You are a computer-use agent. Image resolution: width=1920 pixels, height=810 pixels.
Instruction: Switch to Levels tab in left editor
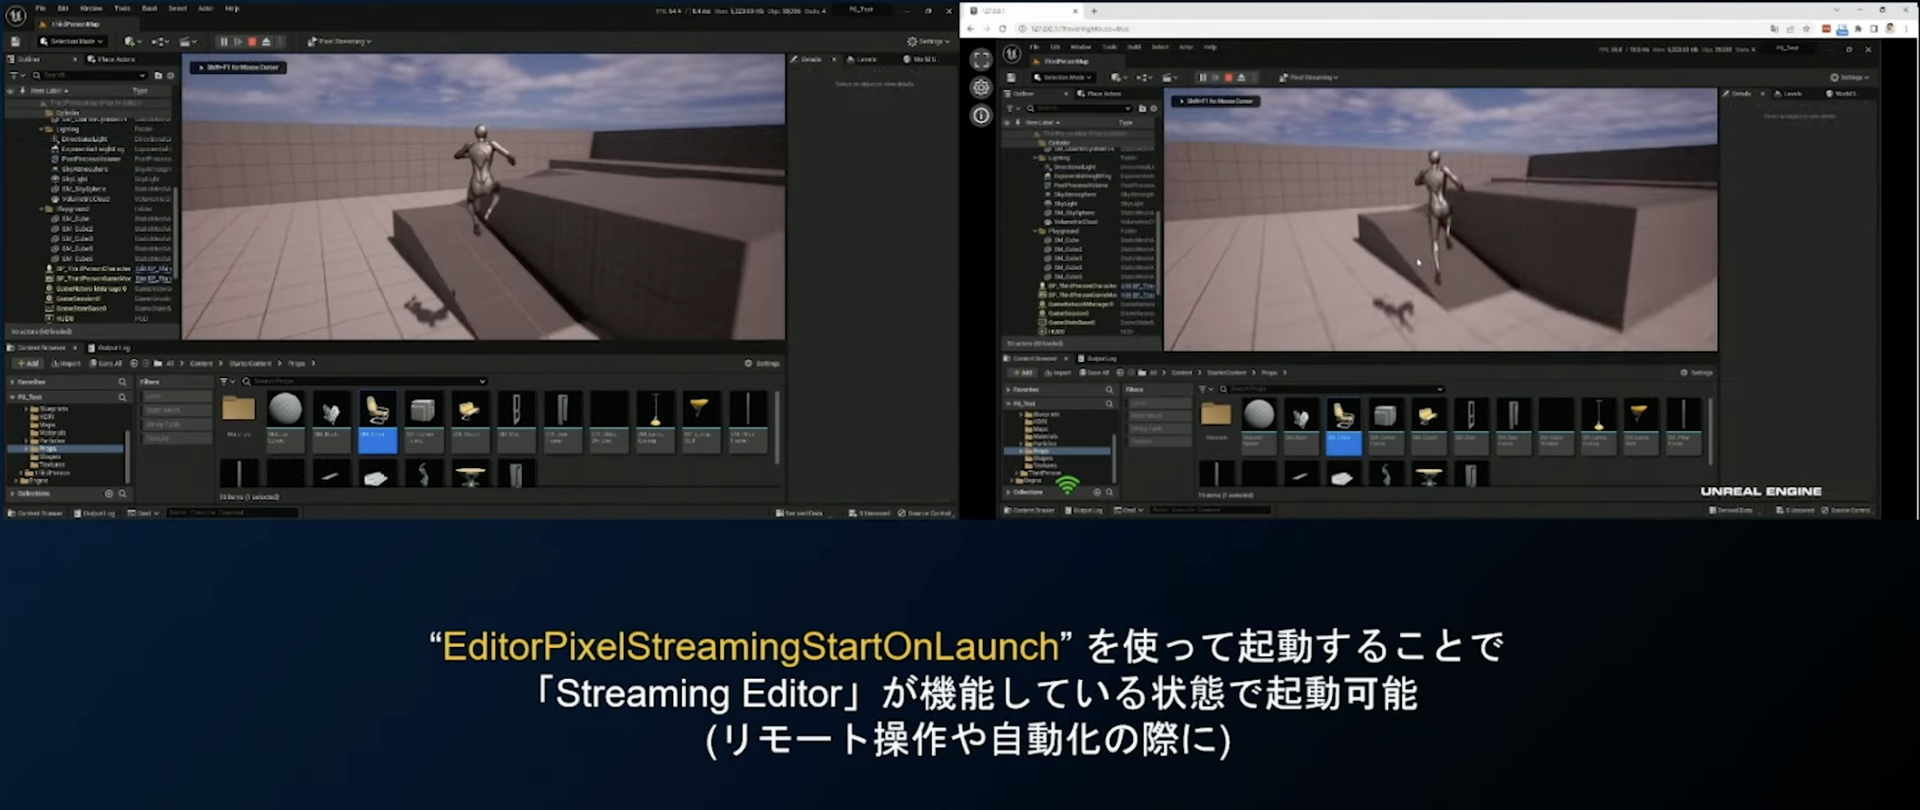point(861,59)
